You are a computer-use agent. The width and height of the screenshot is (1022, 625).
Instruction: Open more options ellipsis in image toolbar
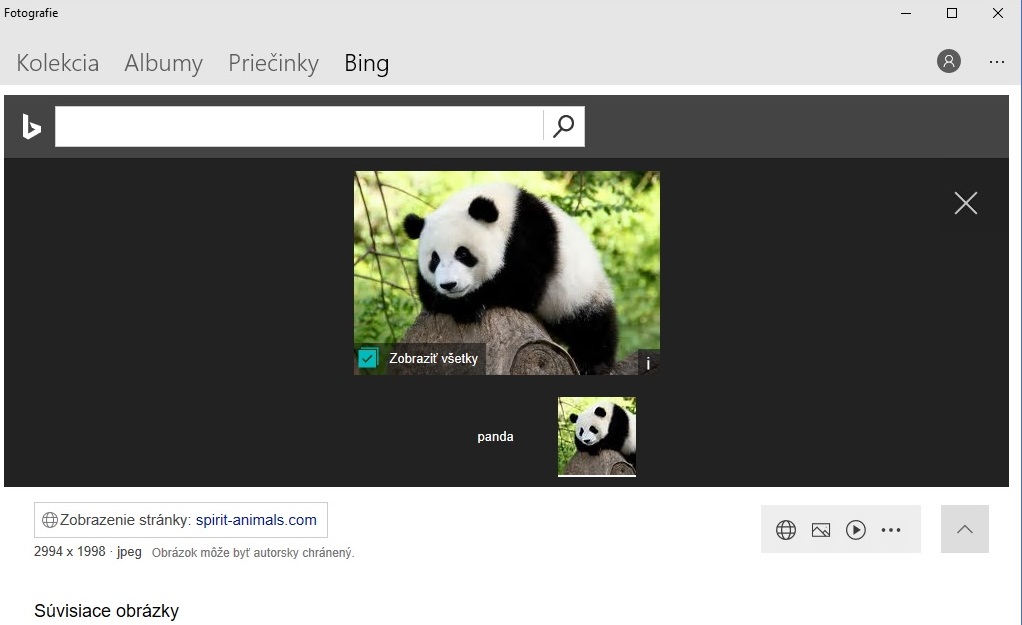coord(891,530)
